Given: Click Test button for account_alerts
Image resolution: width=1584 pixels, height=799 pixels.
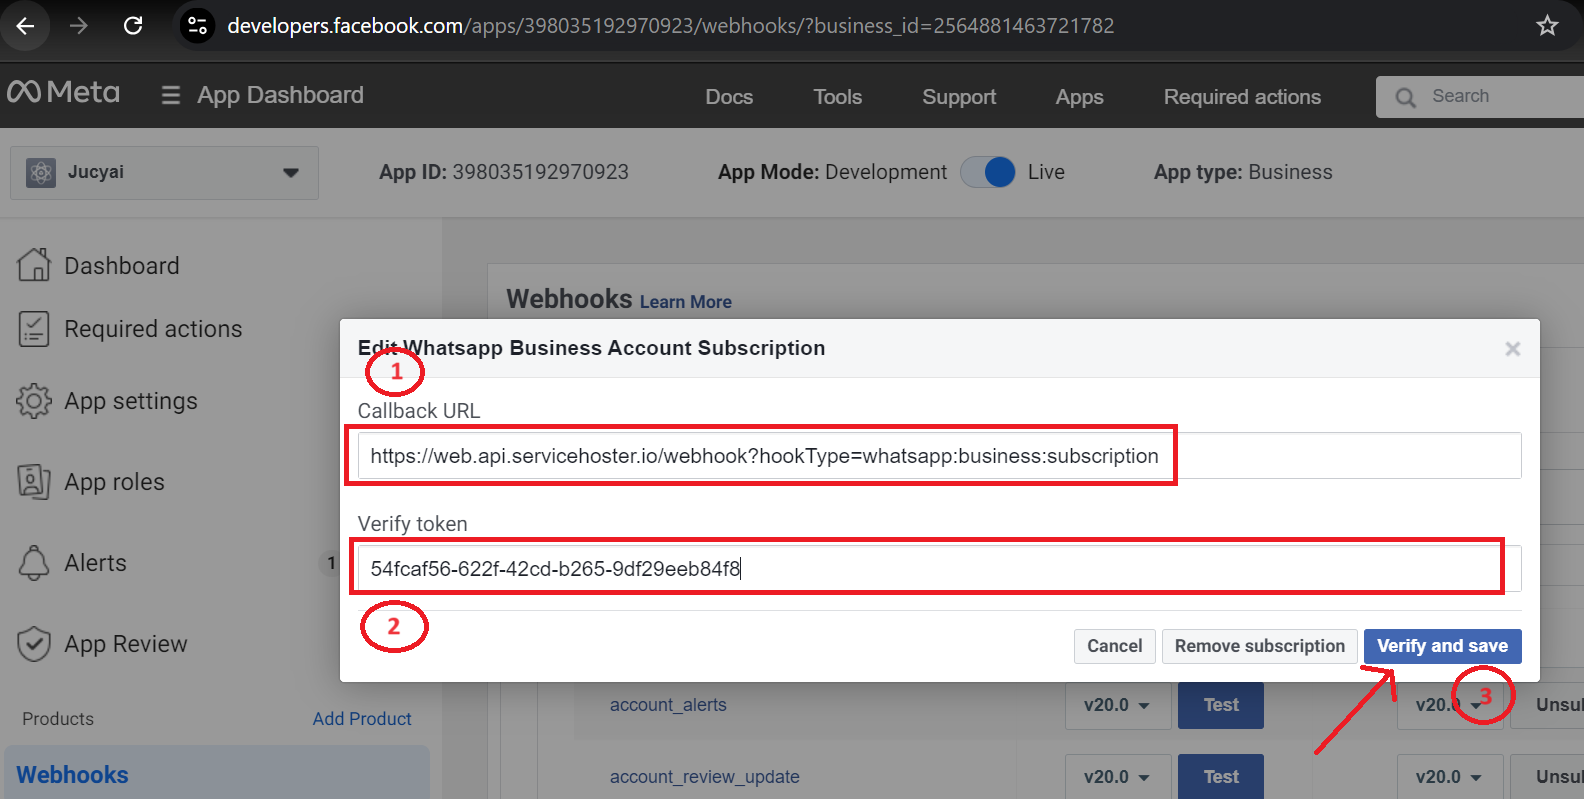Looking at the screenshot, I should point(1221,705).
